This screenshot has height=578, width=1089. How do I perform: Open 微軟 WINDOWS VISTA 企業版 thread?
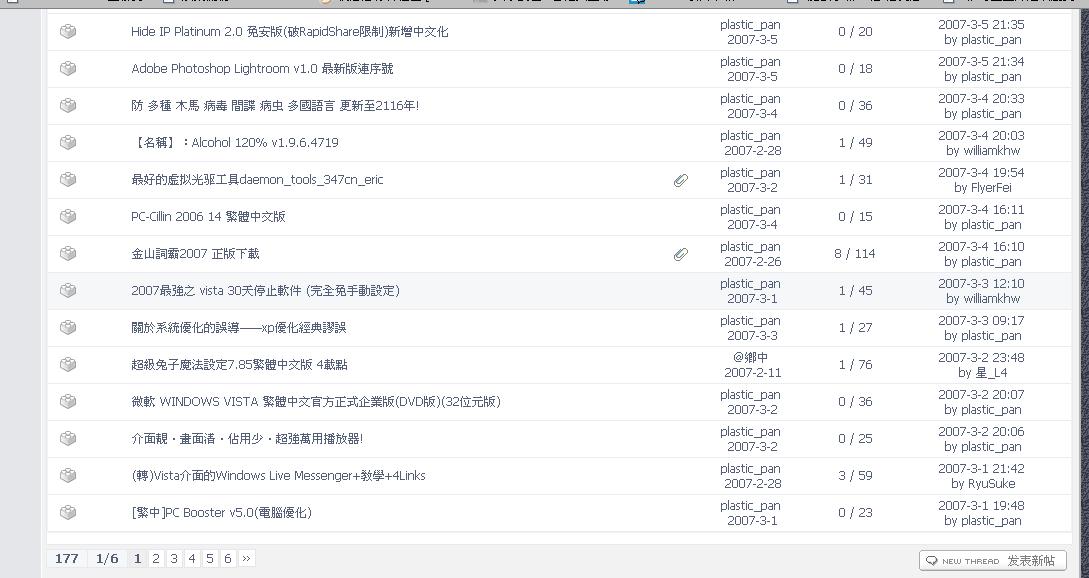(316, 402)
